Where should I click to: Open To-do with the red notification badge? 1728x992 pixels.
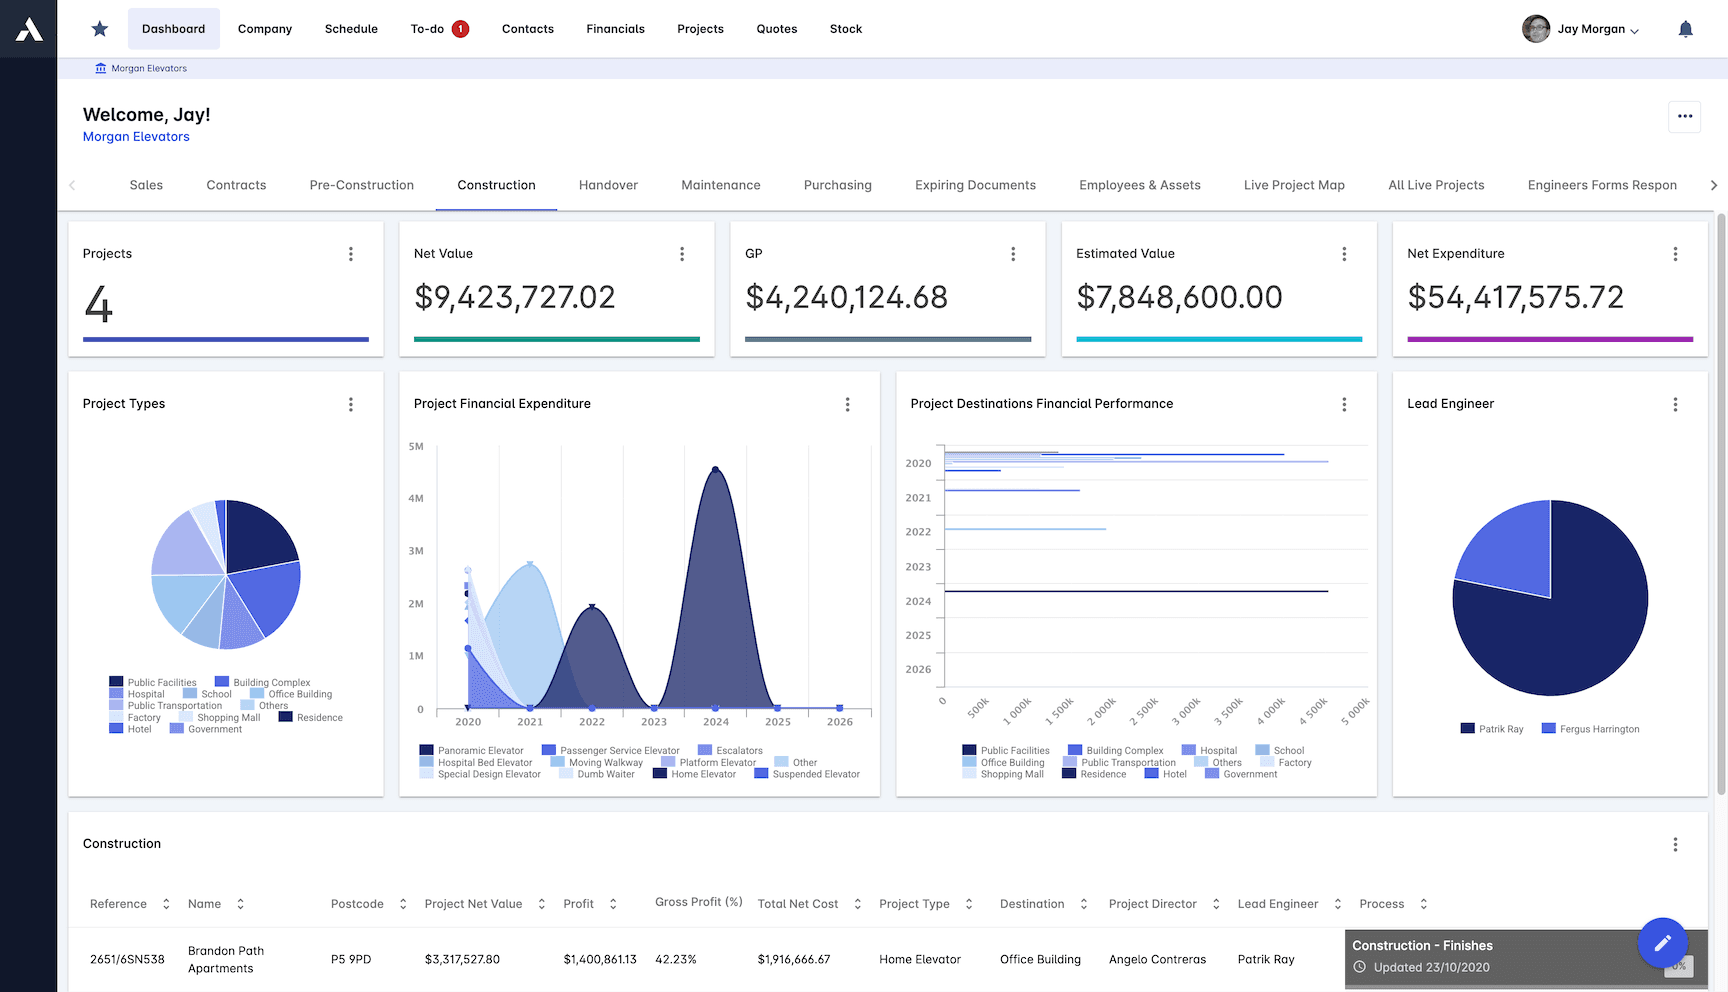(x=439, y=29)
